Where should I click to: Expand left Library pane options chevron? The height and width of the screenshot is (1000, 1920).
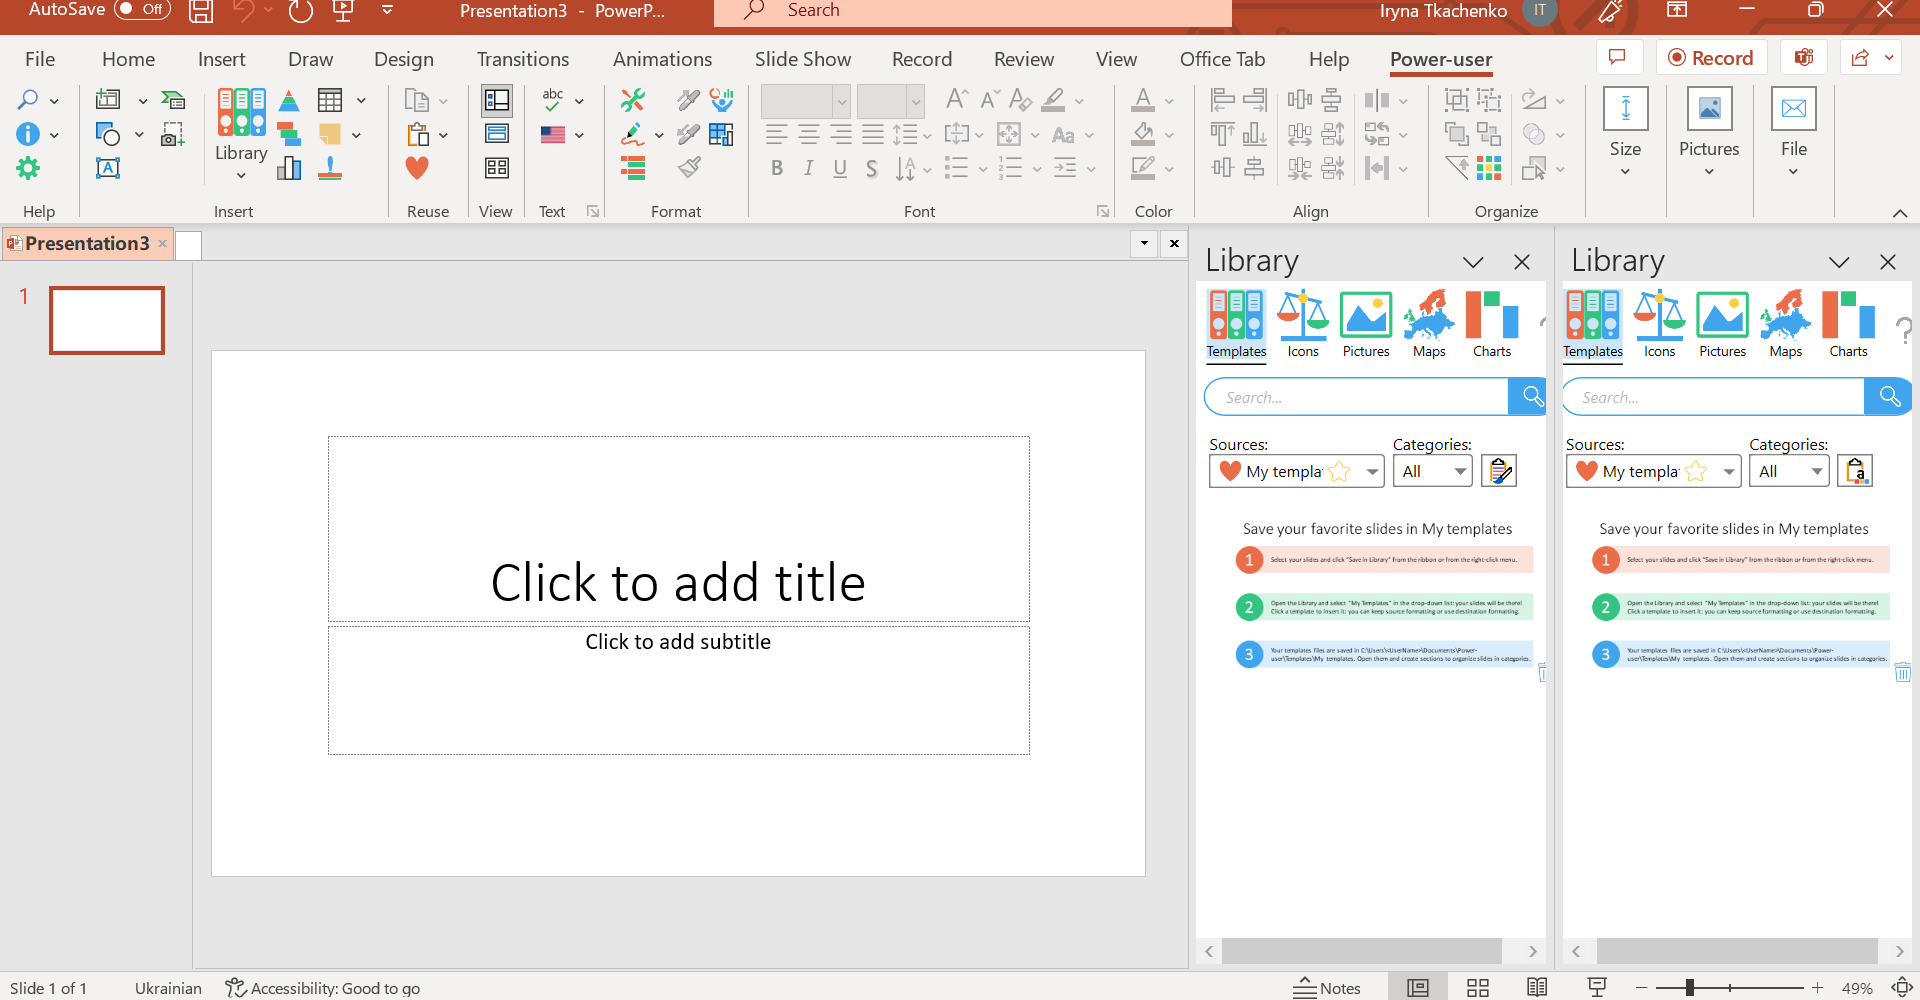(x=1473, y=262)
